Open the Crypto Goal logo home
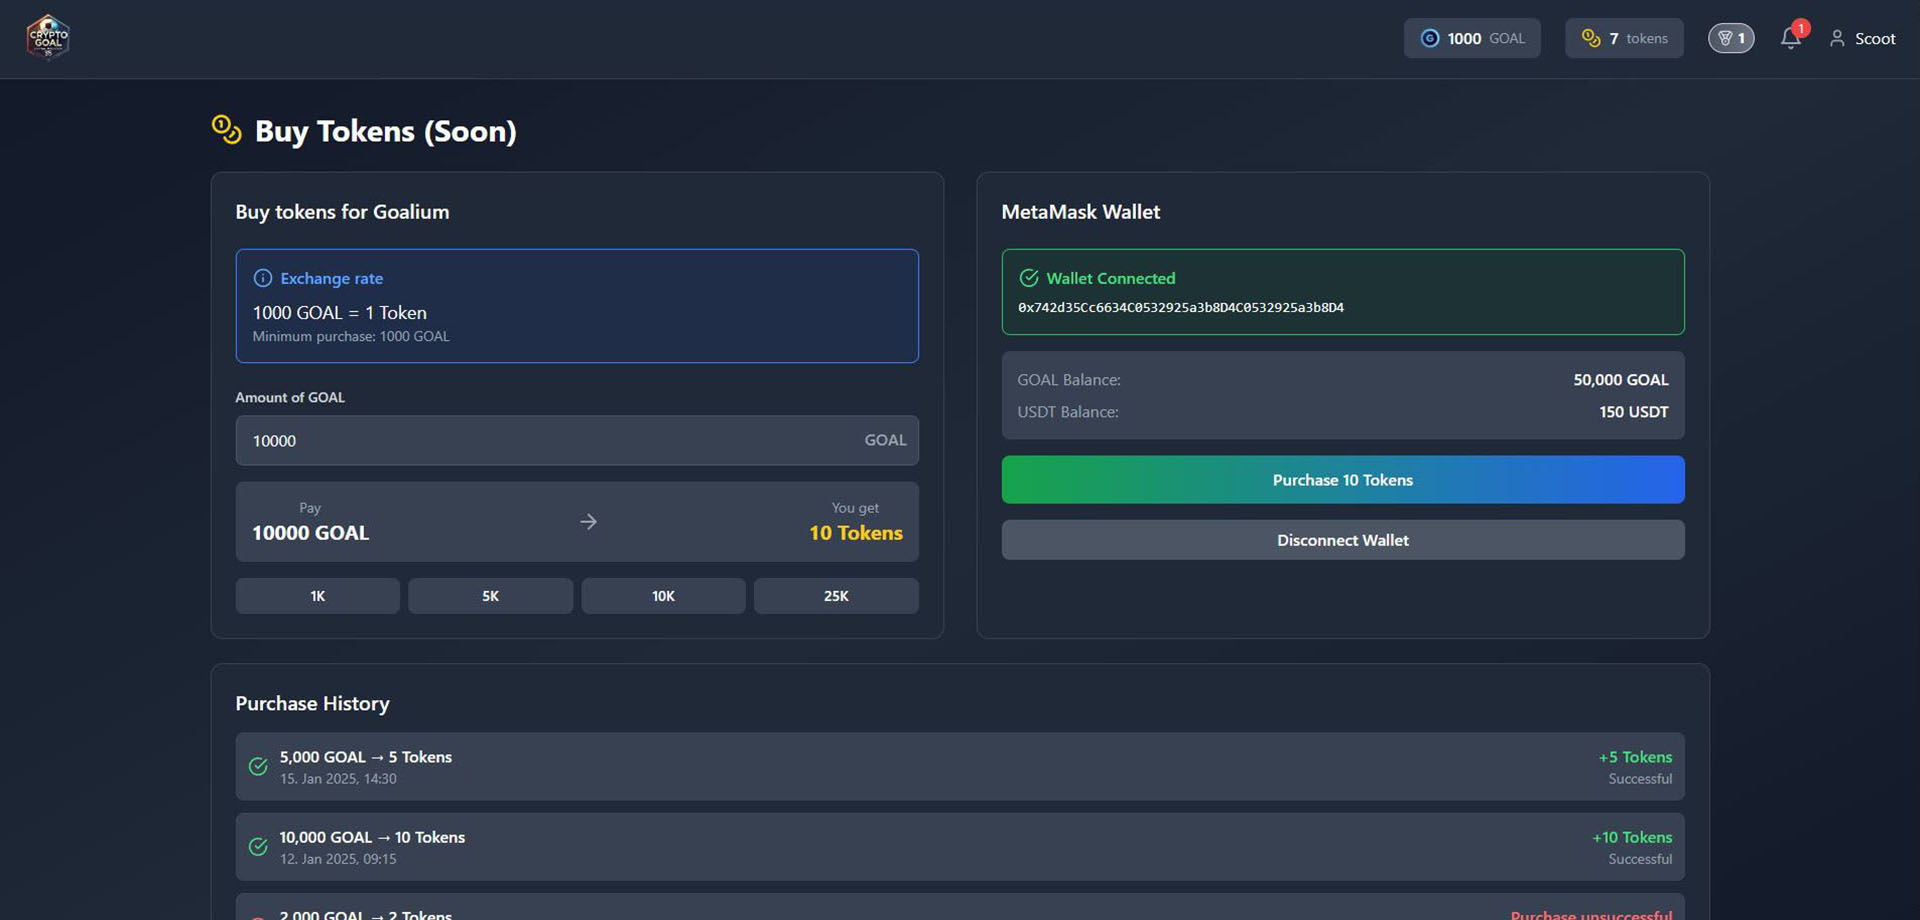Viewport: 1920px width, 920px height. pyautogui.click(x=48, y=38)
